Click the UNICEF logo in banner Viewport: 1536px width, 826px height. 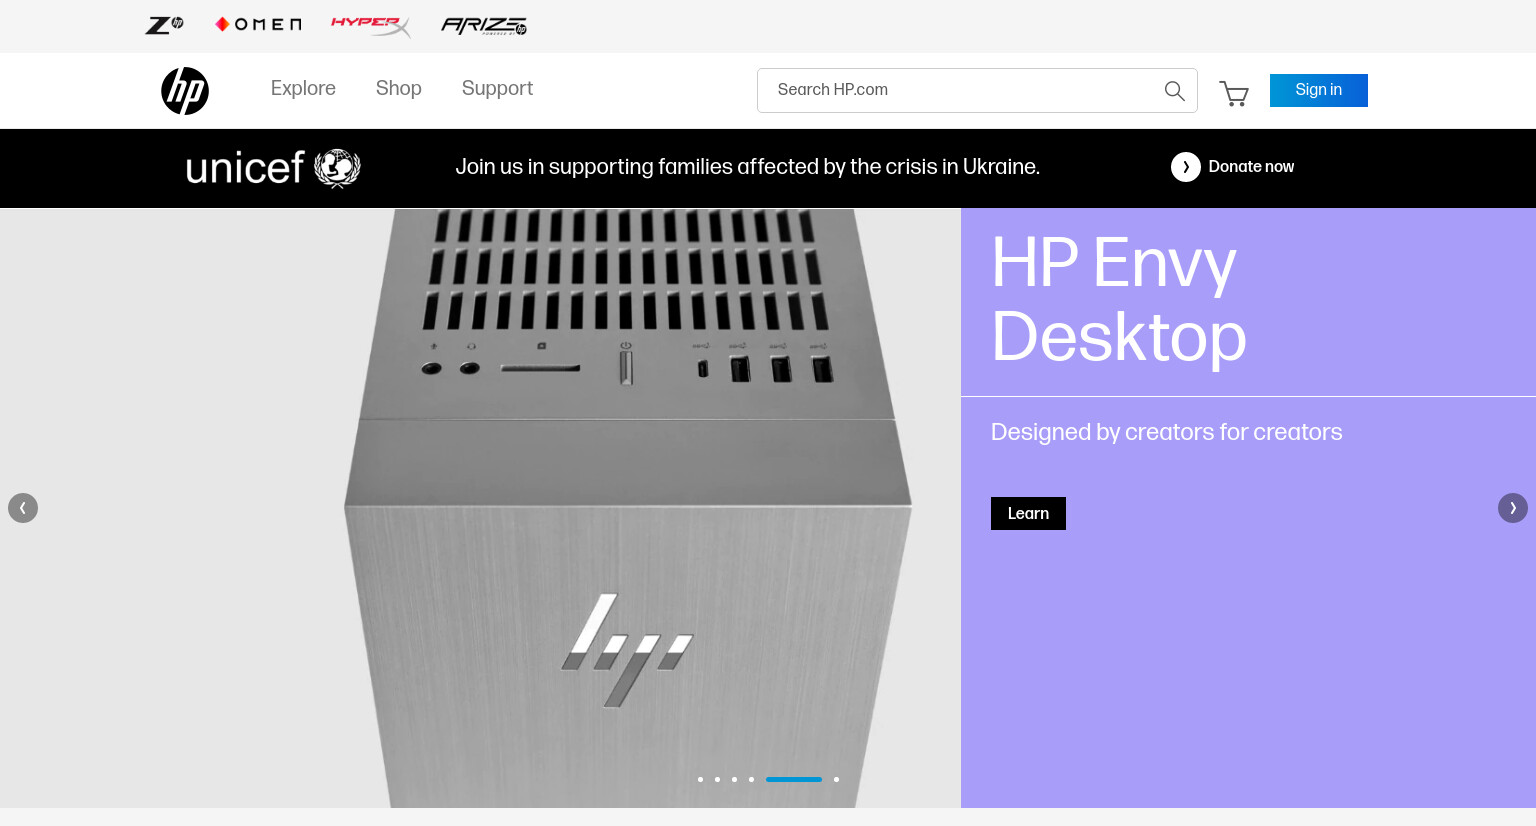273,168
